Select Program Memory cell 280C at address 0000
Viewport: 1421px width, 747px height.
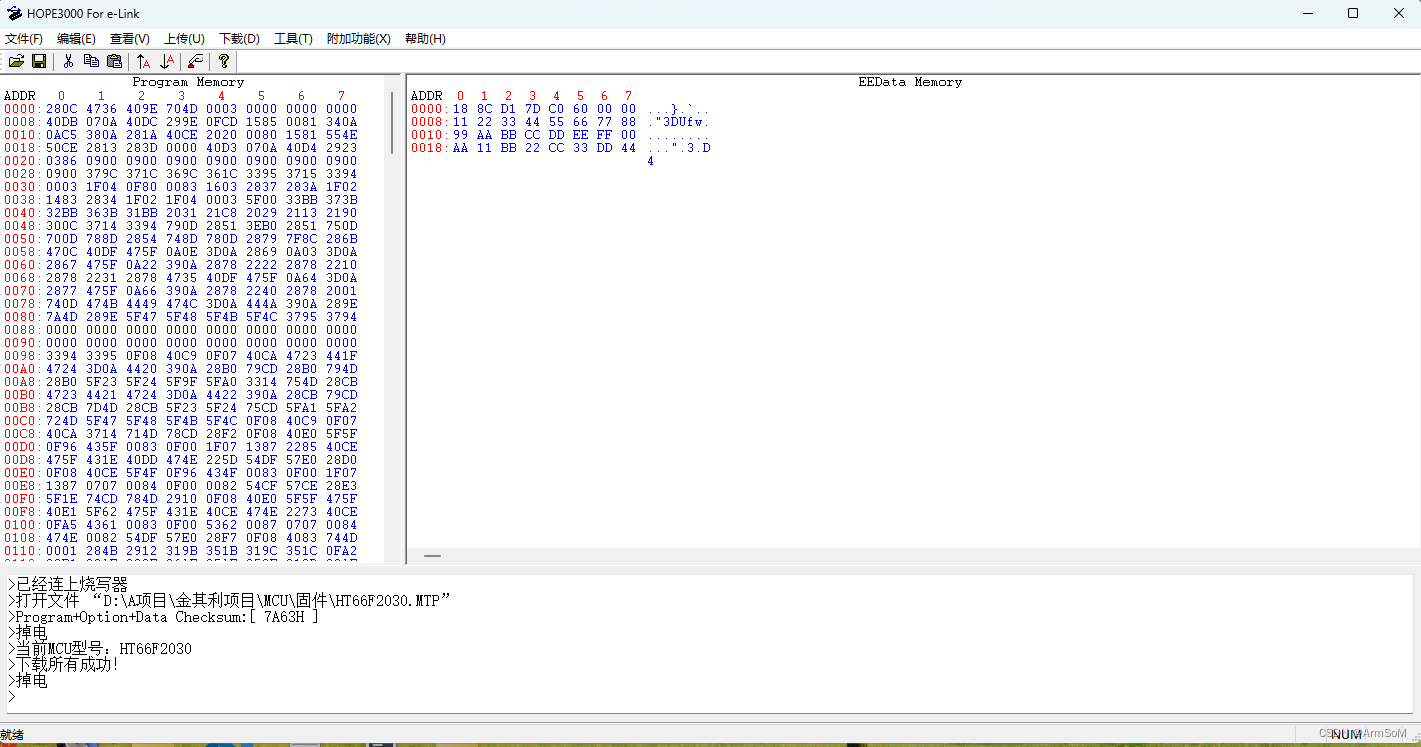click(61, 109)
